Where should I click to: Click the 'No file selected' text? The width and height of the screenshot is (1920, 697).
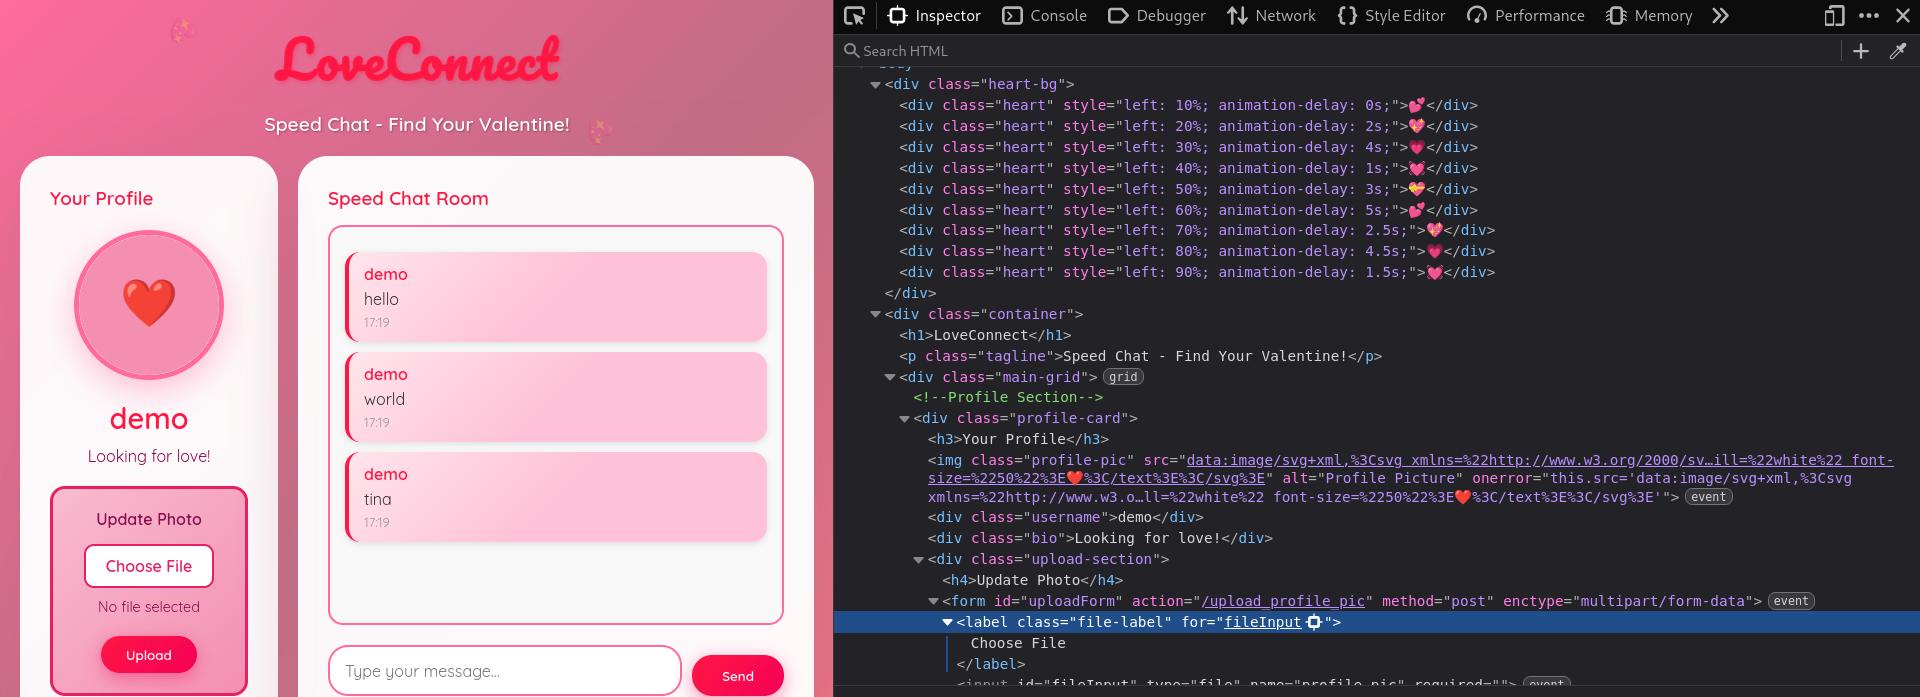coord(149,607)
